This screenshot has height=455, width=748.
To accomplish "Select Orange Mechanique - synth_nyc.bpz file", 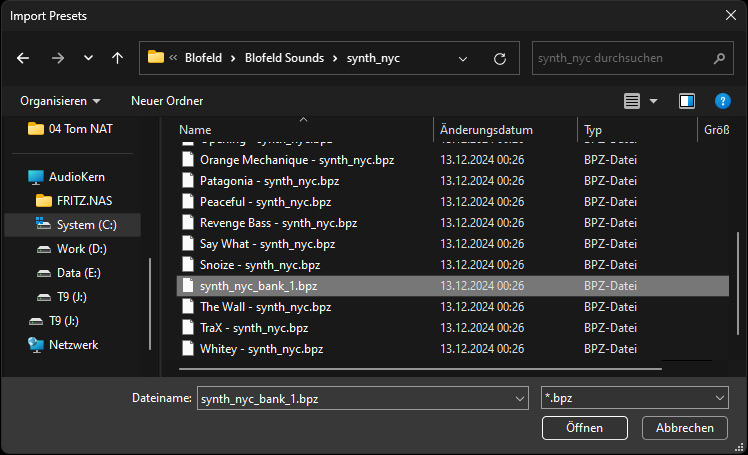I will coord(297,160).
